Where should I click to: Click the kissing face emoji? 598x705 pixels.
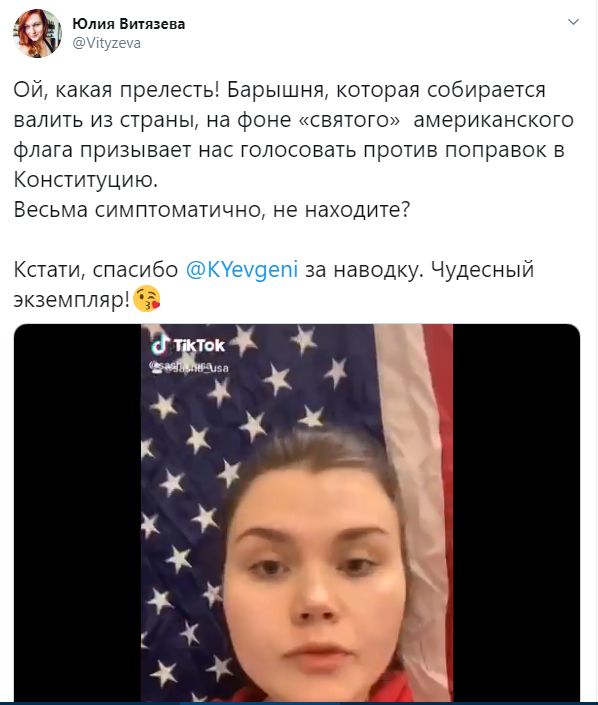coord(147,299)
